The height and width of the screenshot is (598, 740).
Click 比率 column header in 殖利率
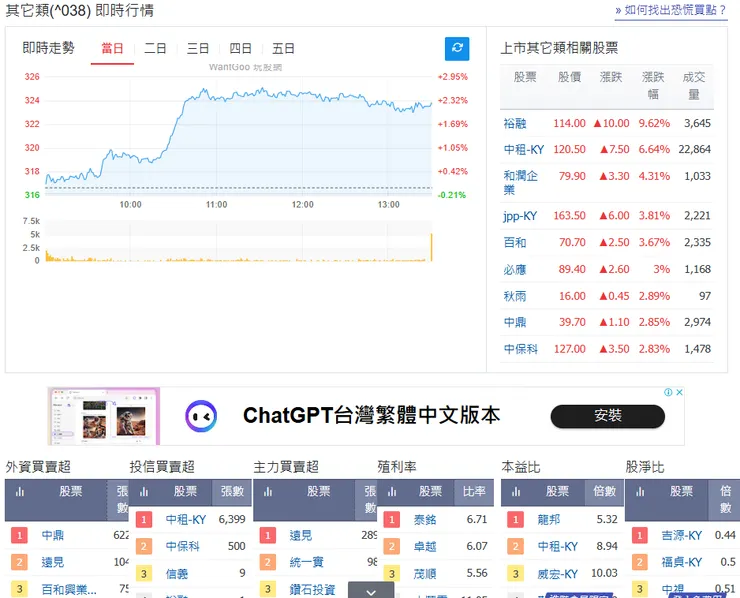474,492
